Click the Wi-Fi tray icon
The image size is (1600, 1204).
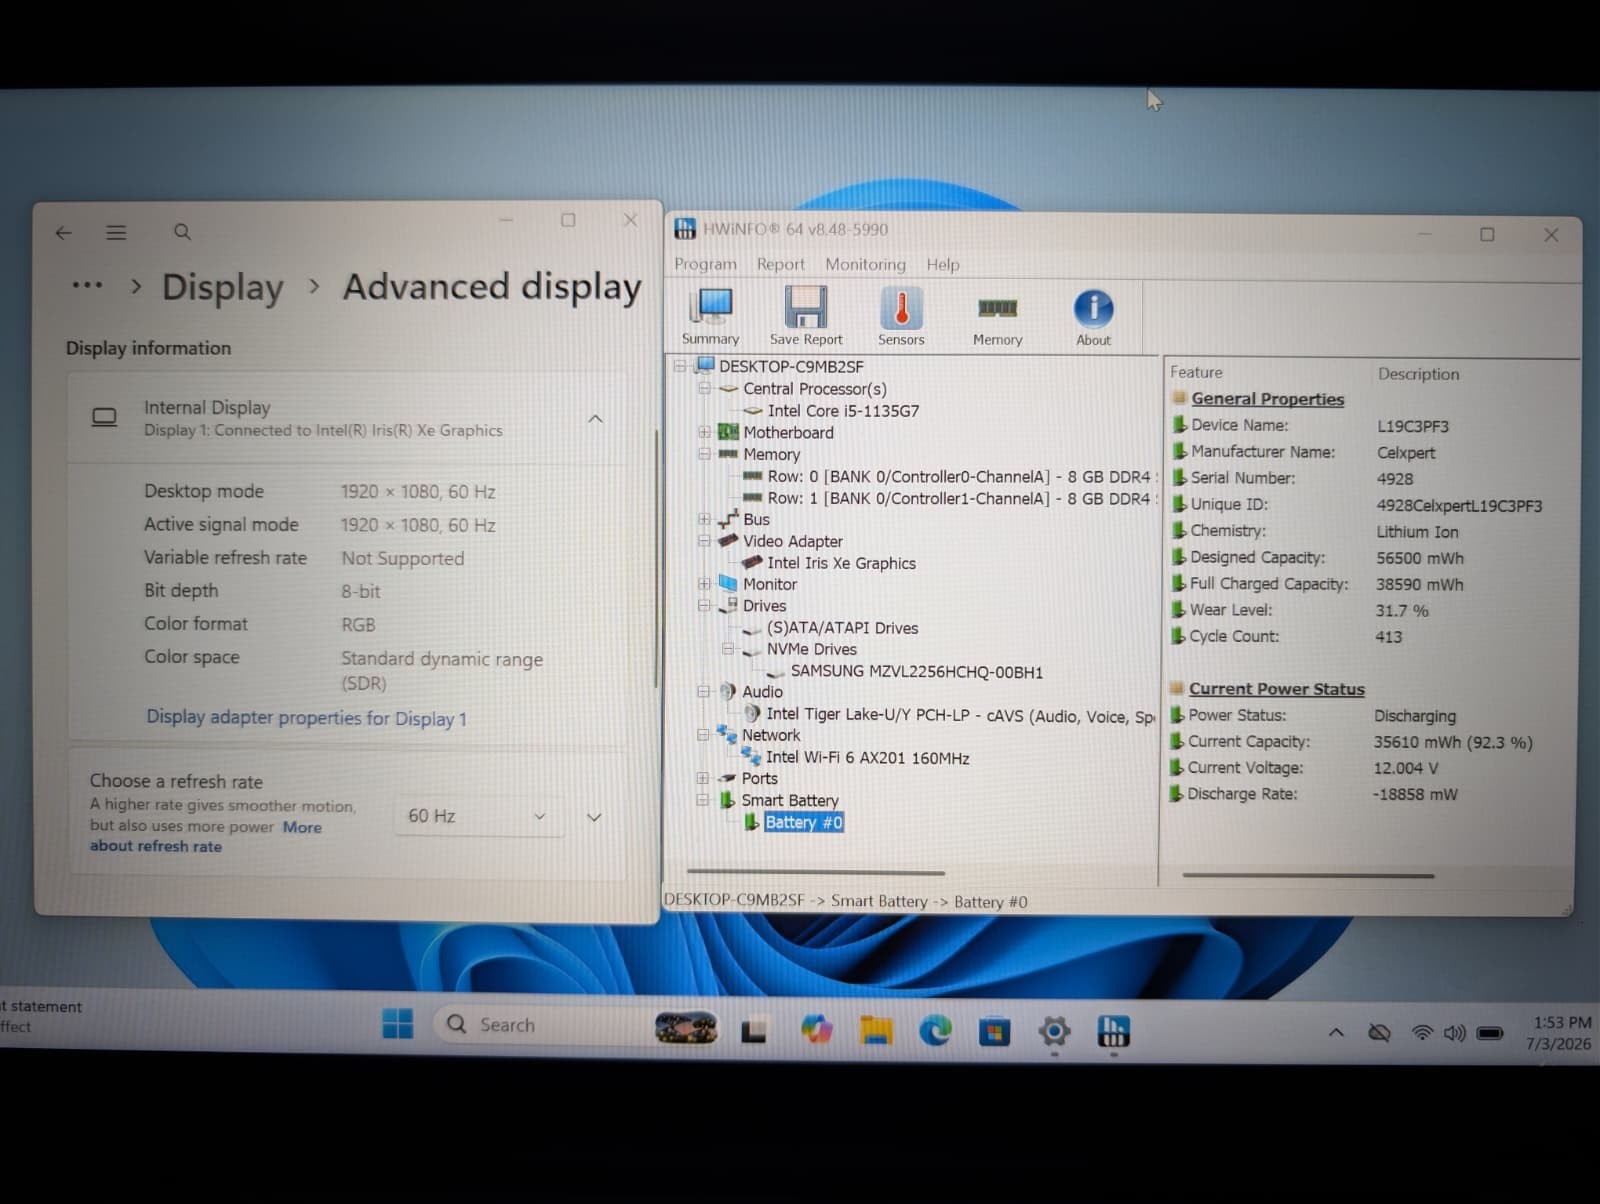coord(1421,1033)
